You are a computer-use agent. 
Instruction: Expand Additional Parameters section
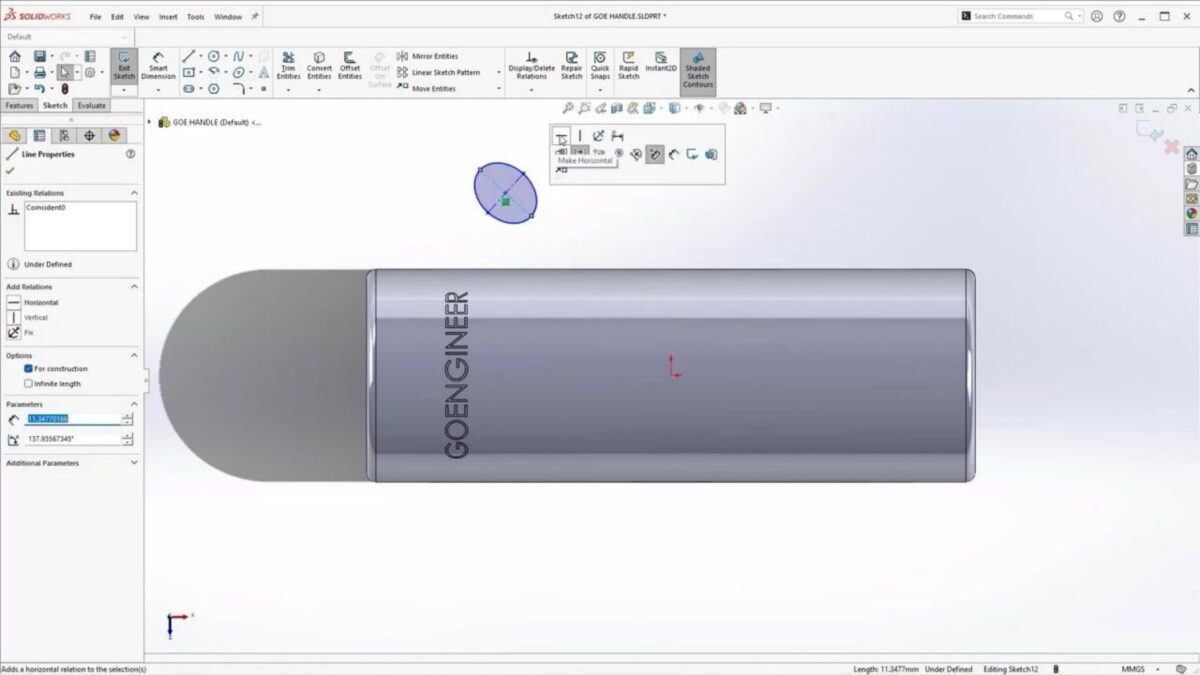click(x=134, y=463)
